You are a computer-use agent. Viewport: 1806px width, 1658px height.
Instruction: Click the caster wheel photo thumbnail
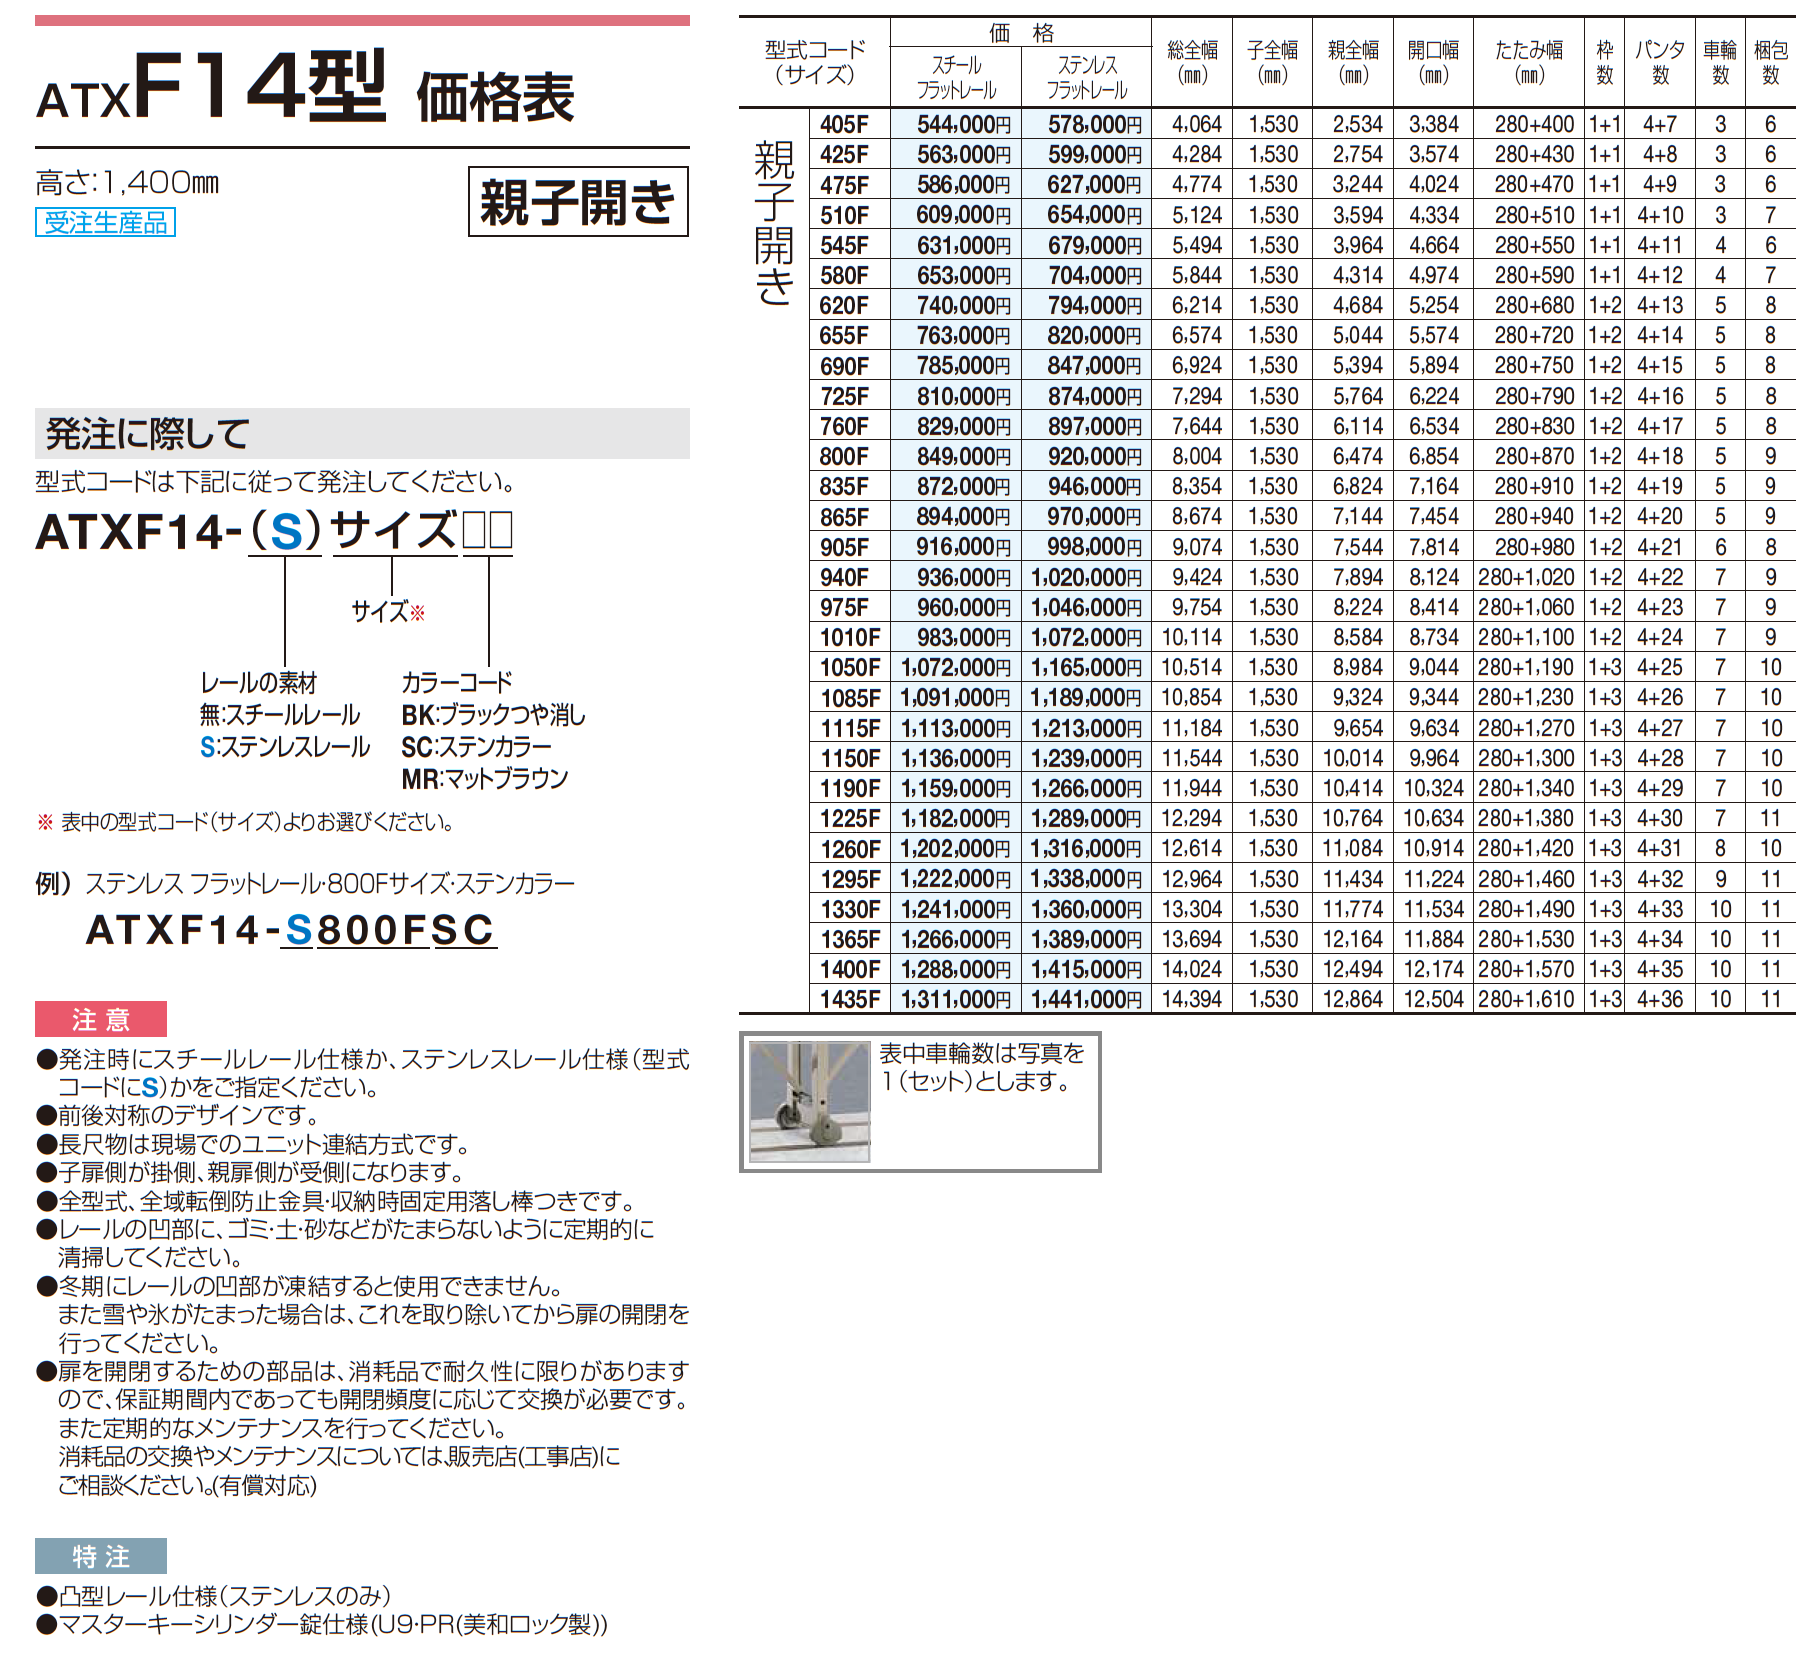click(809, 1101)
